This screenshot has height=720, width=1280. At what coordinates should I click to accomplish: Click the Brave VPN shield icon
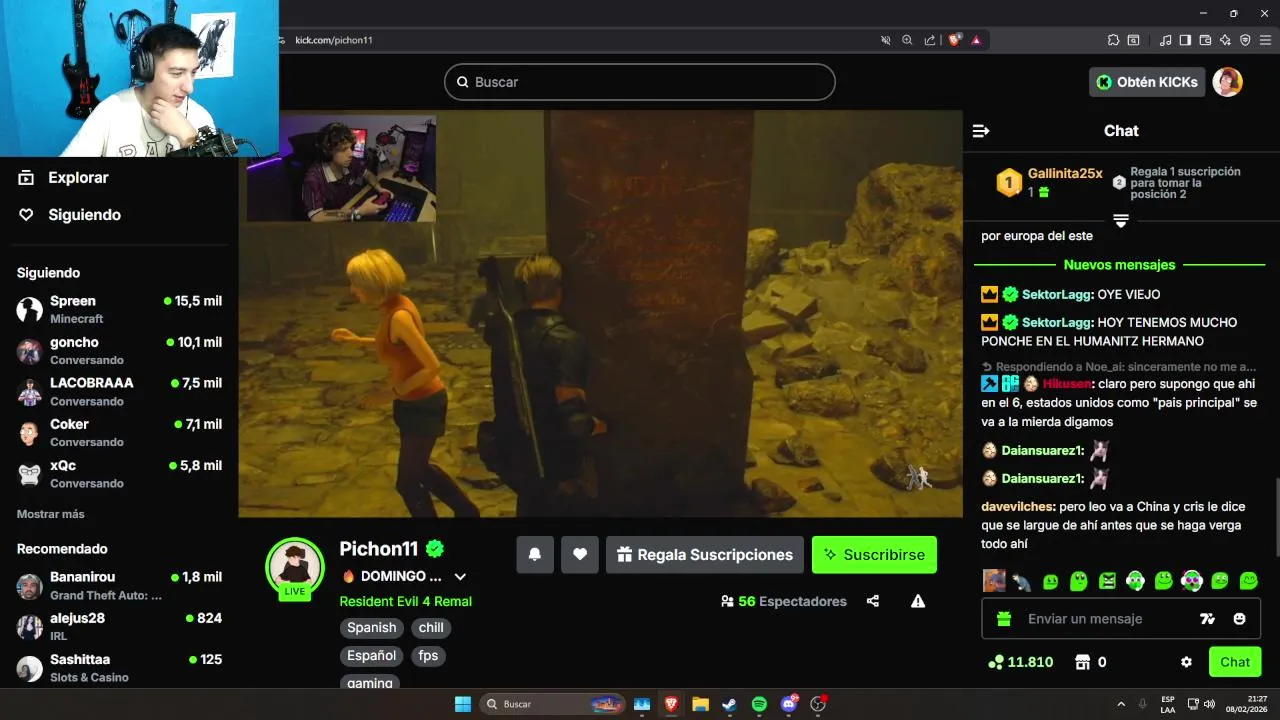[1245, 40]
